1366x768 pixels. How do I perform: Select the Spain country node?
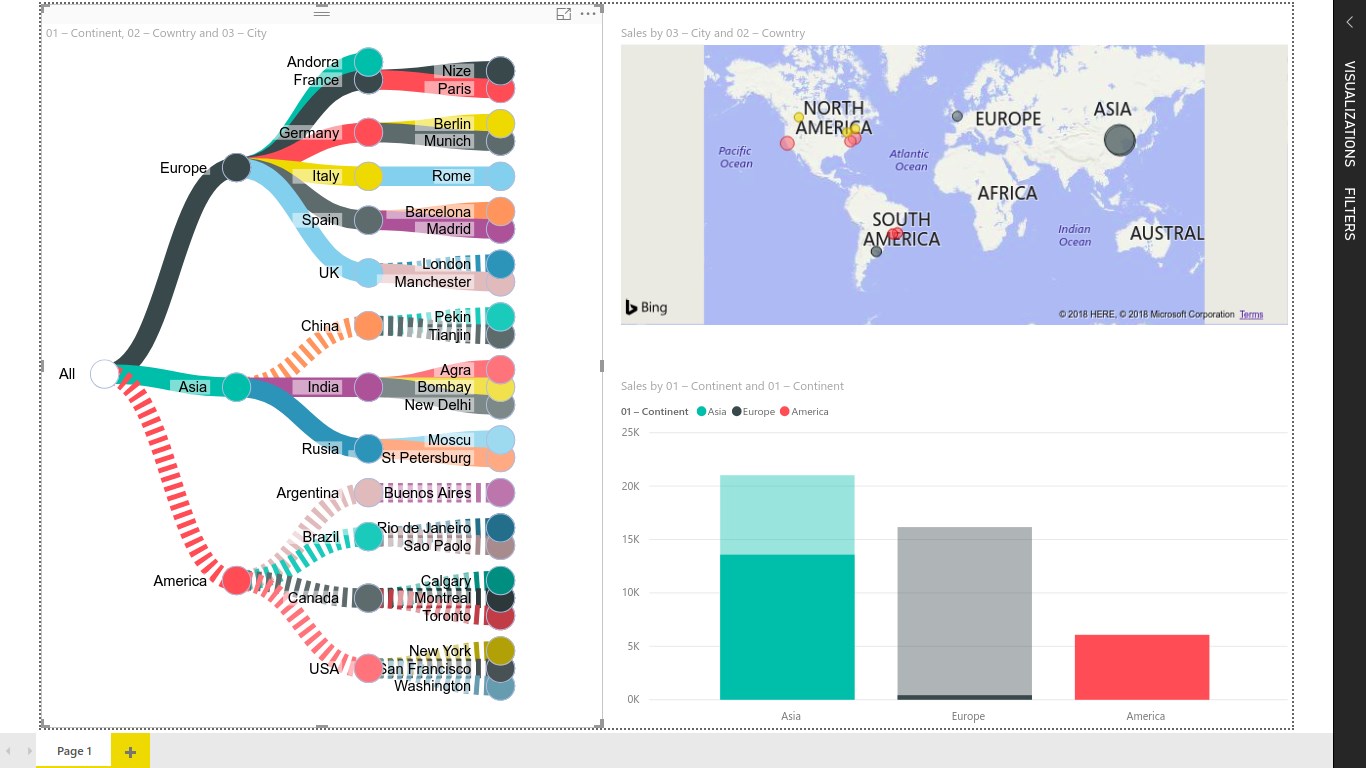point(369,220)
